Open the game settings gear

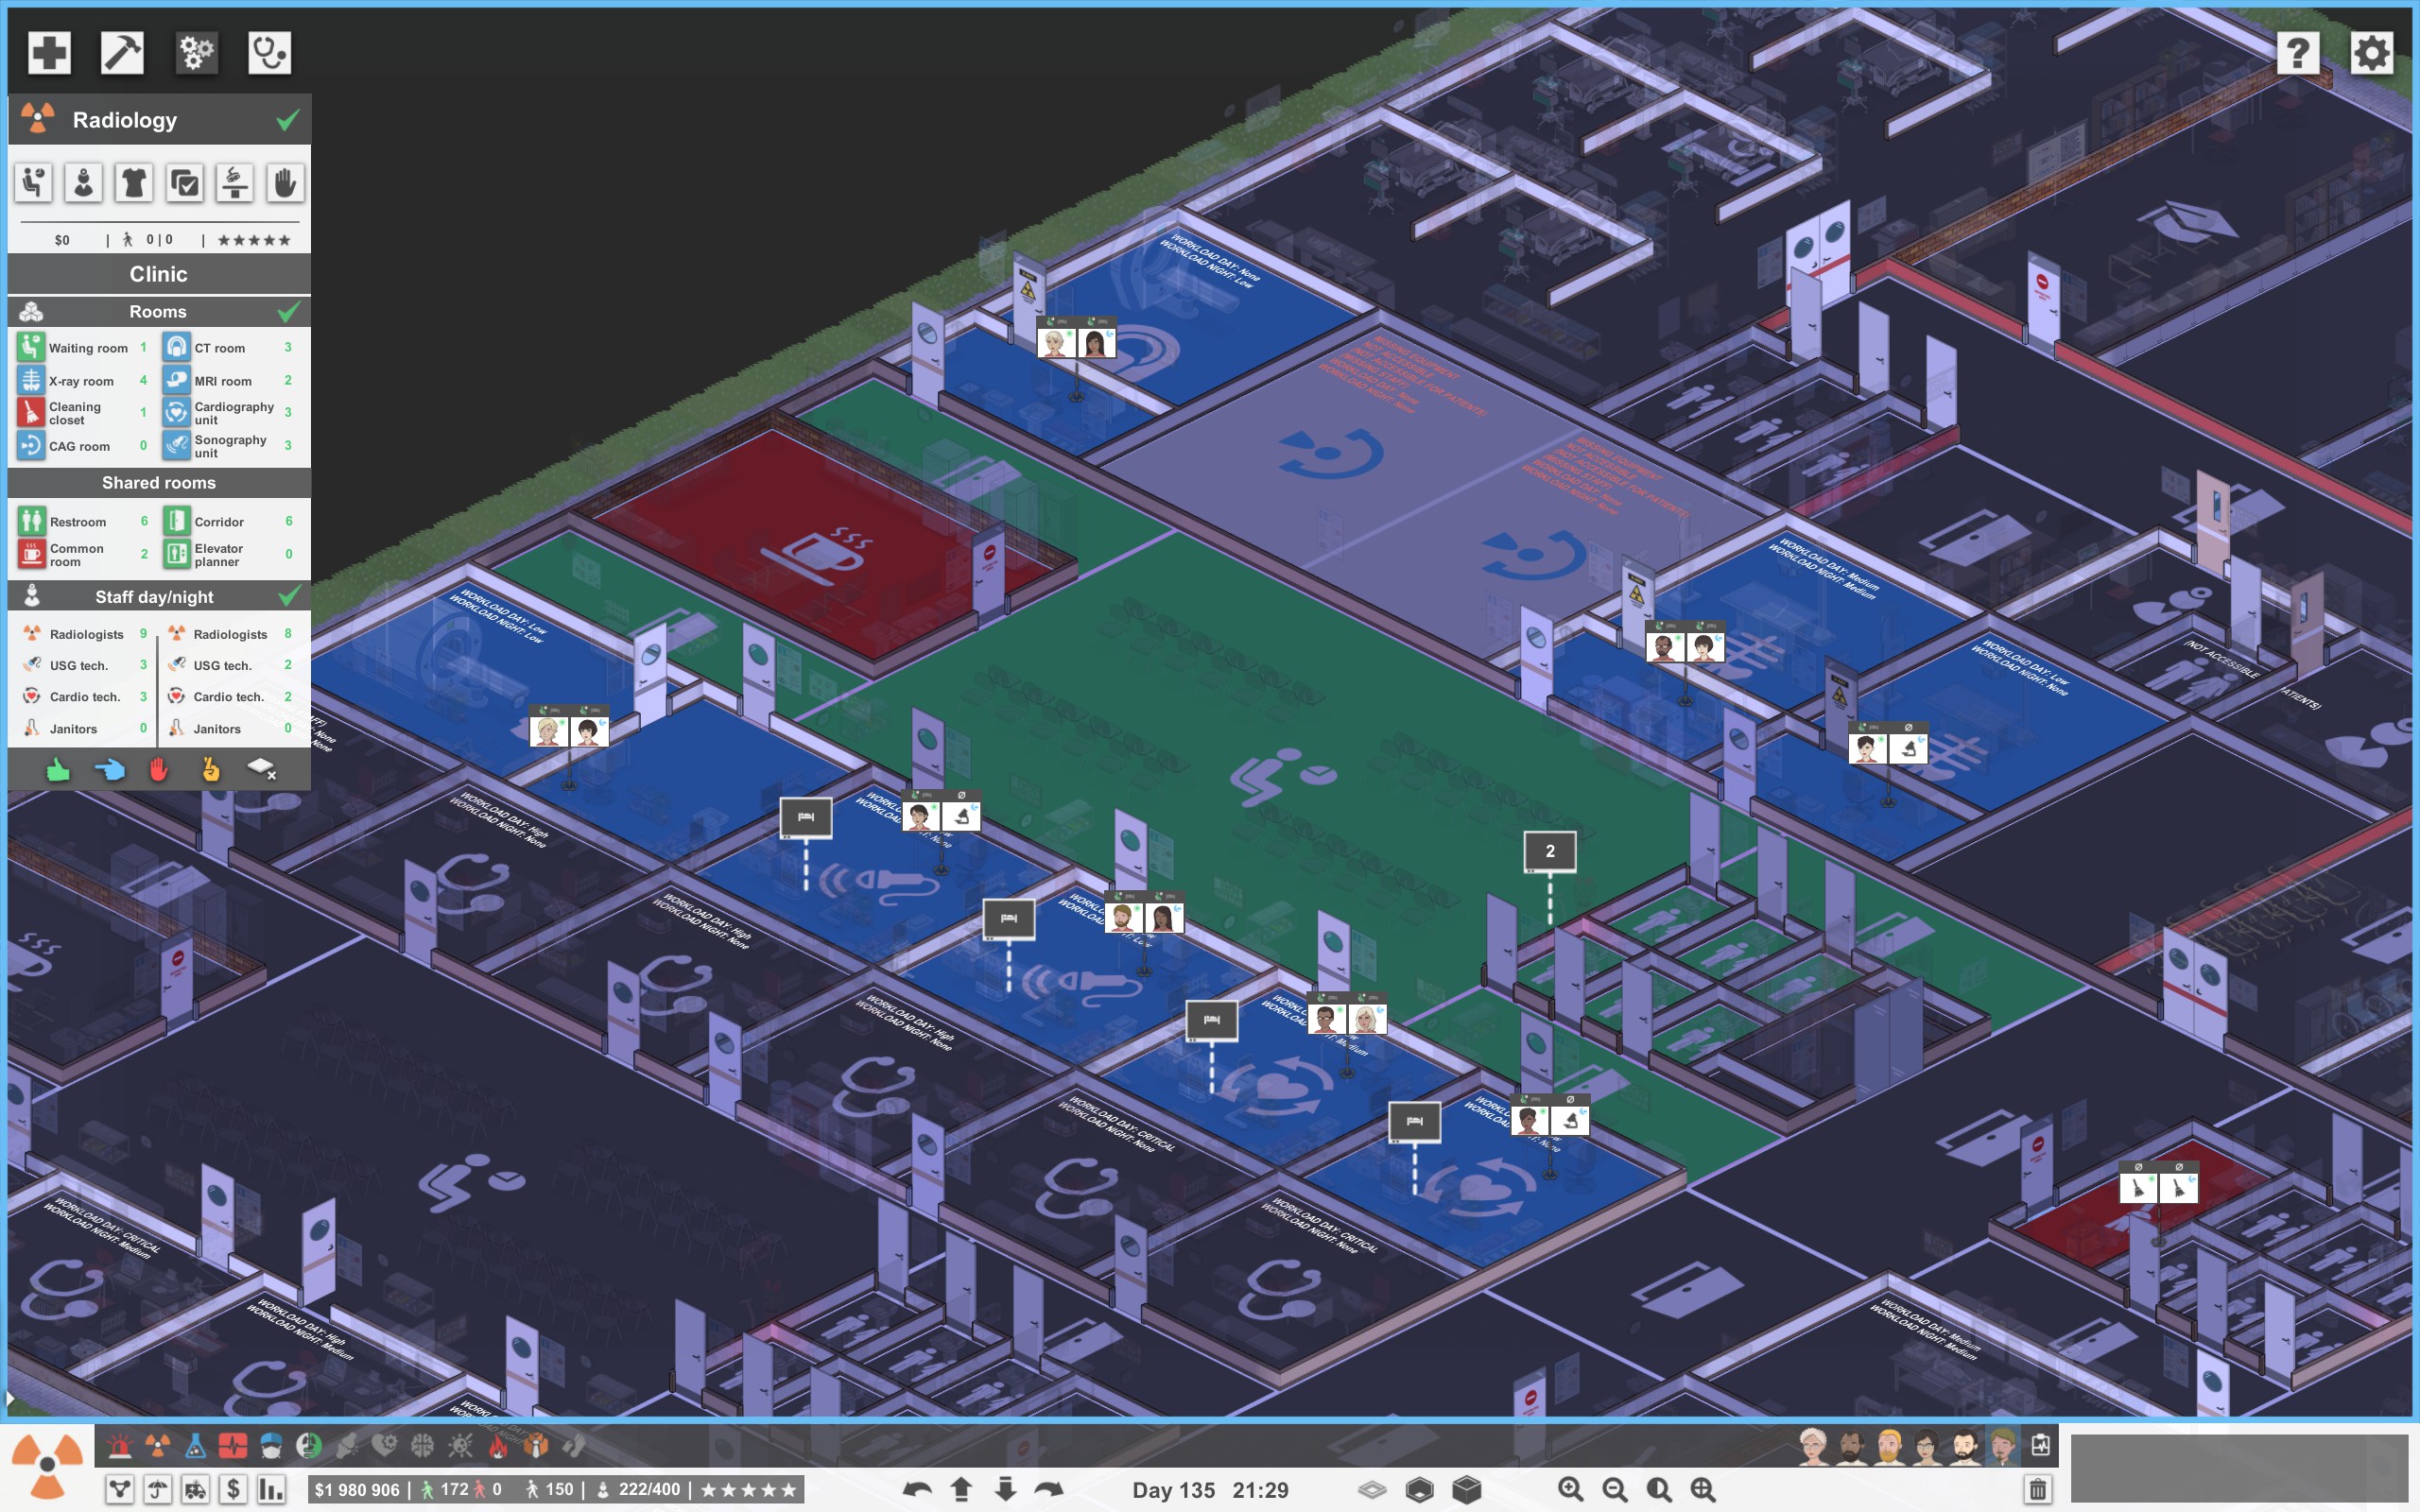[x=2371, y=52]
